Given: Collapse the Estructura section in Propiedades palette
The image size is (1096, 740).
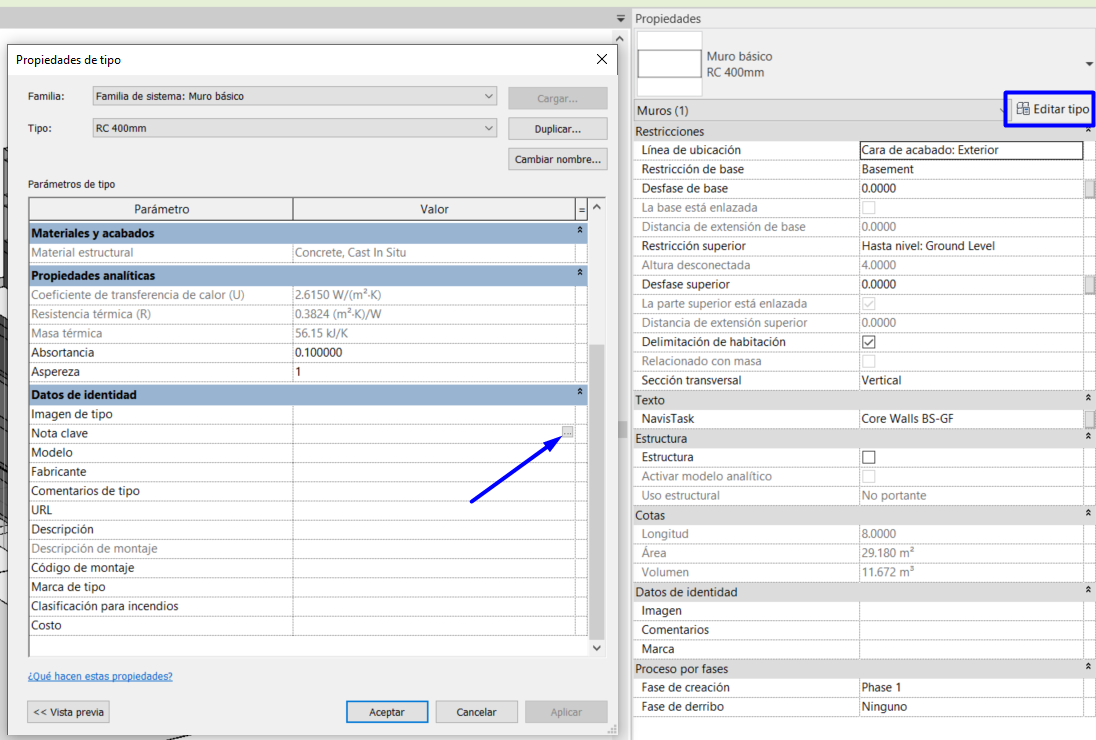Looking at the screenshot, I should [x=1088, y=436].
